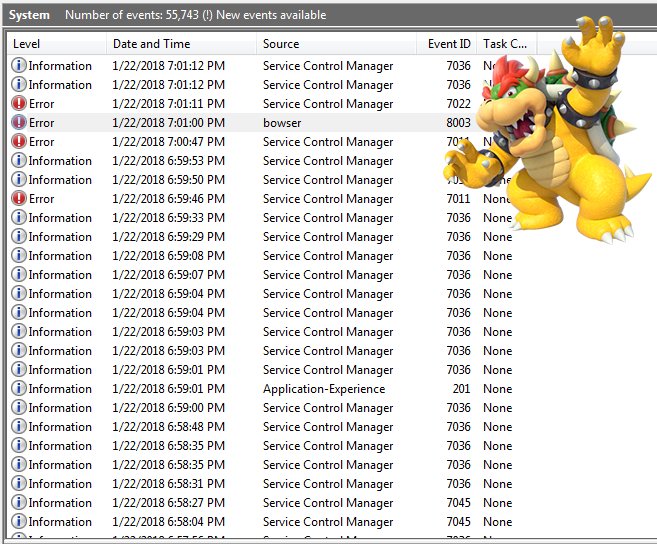Select the '1/22/2018 6:59:53 PM' date cell
The image size is (657, 544).
[168, 161]
